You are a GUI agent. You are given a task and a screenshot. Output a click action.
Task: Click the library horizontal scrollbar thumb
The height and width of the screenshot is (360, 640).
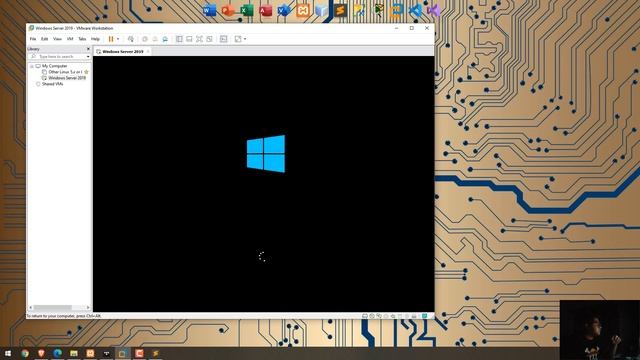53,307
